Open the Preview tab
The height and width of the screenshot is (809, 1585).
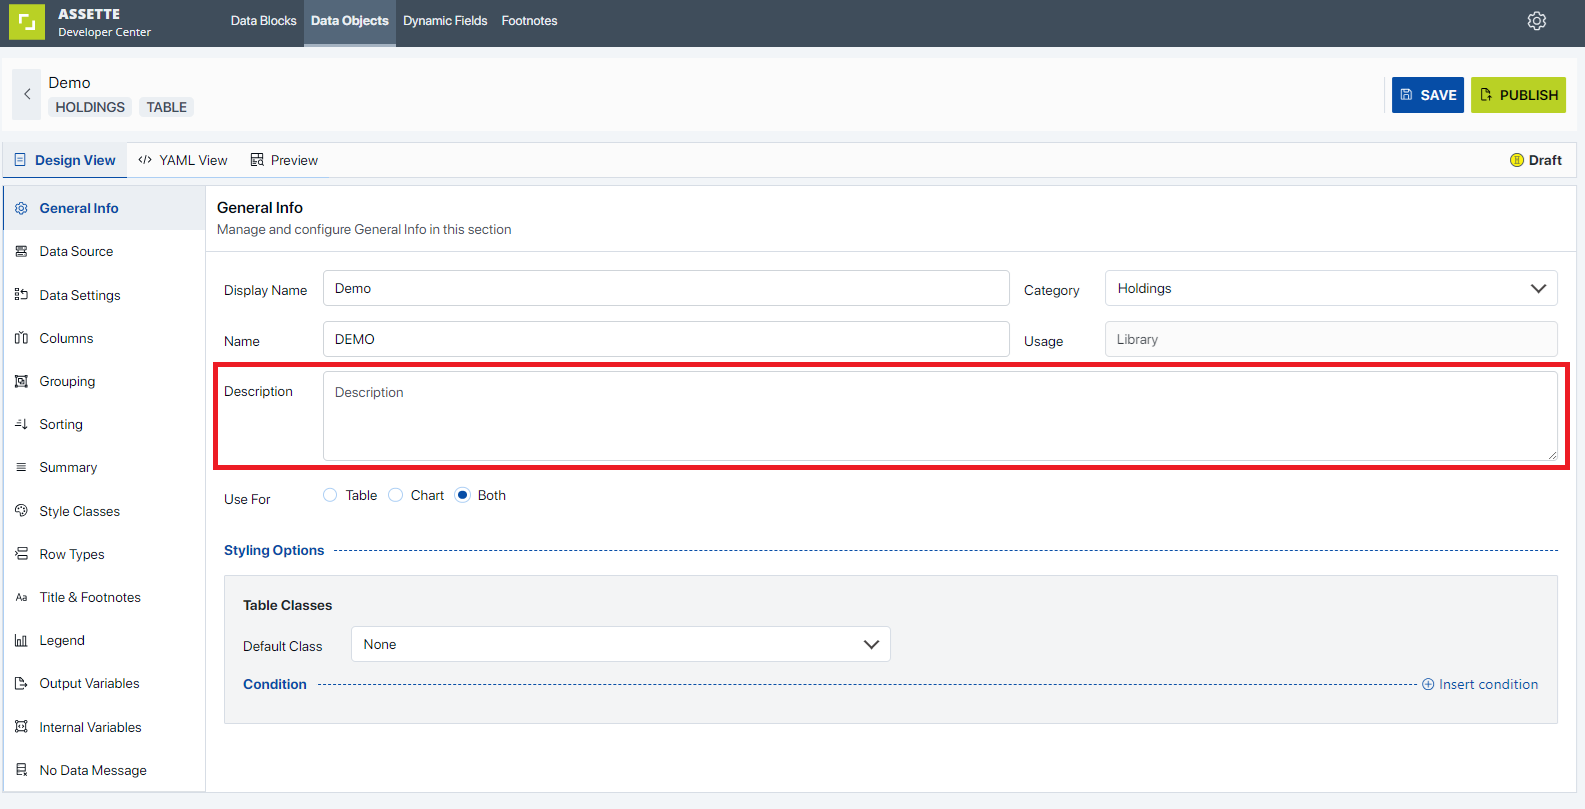(x=284, y=160)
